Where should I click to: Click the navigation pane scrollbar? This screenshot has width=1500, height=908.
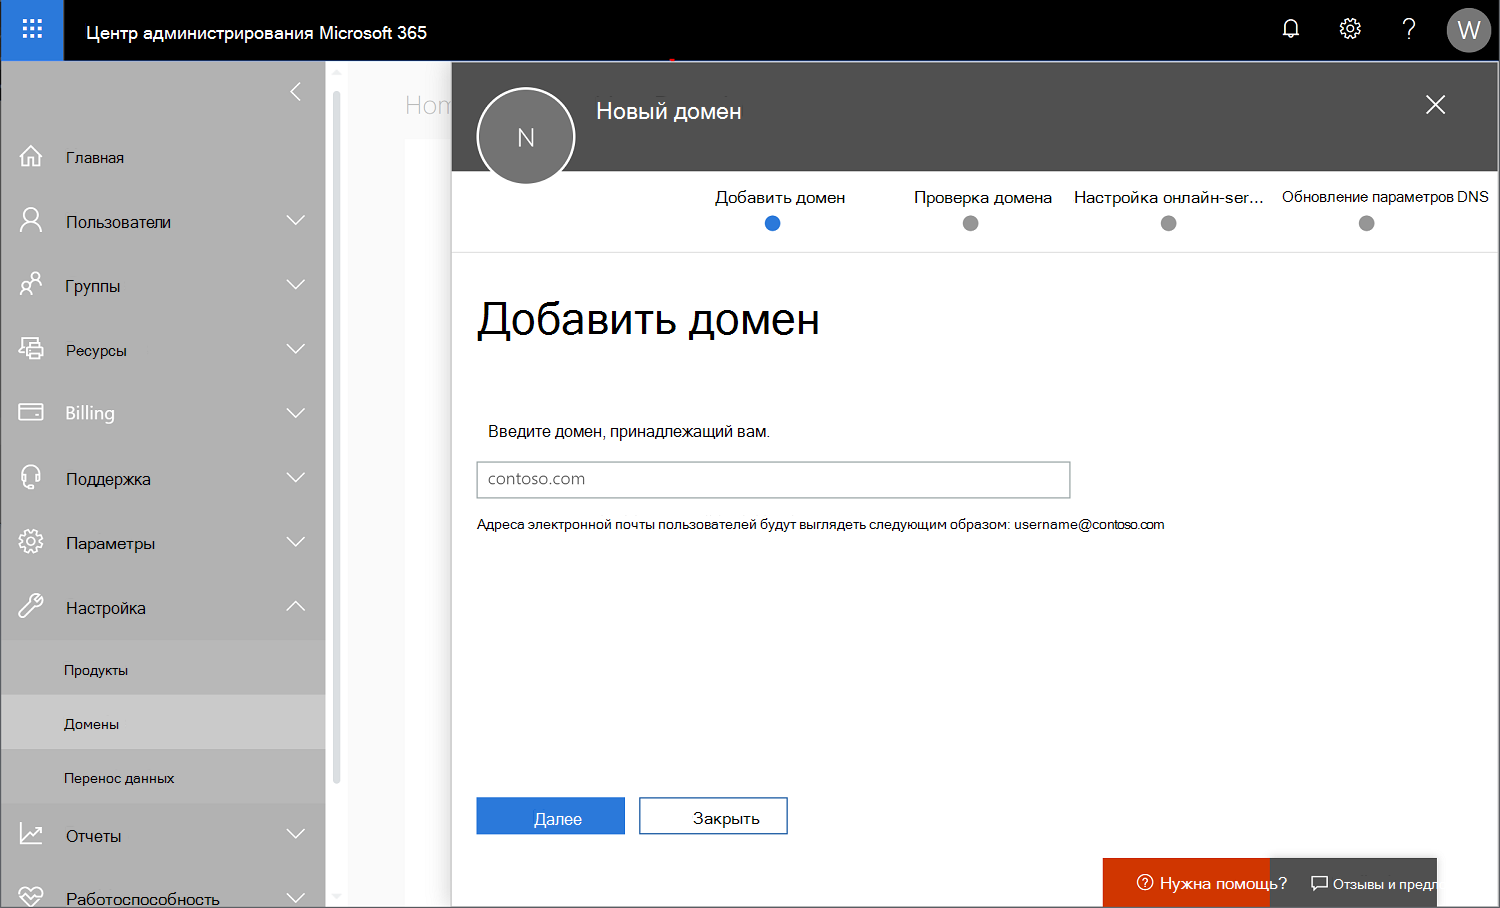337,437
